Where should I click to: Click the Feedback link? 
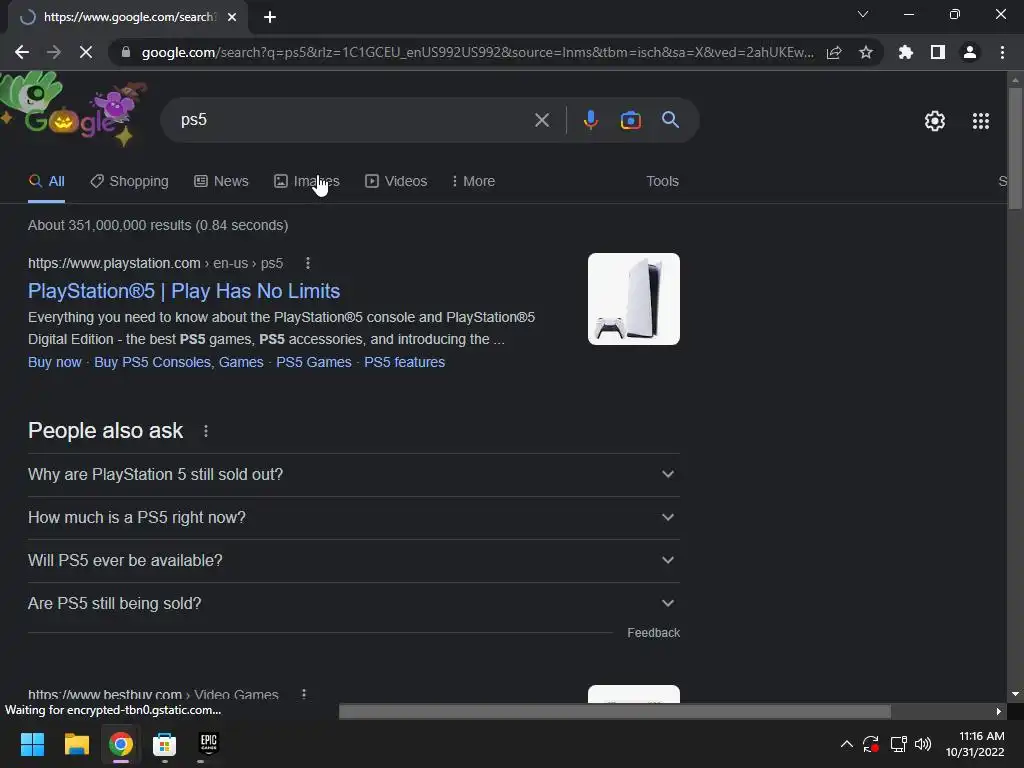[653, 633]
